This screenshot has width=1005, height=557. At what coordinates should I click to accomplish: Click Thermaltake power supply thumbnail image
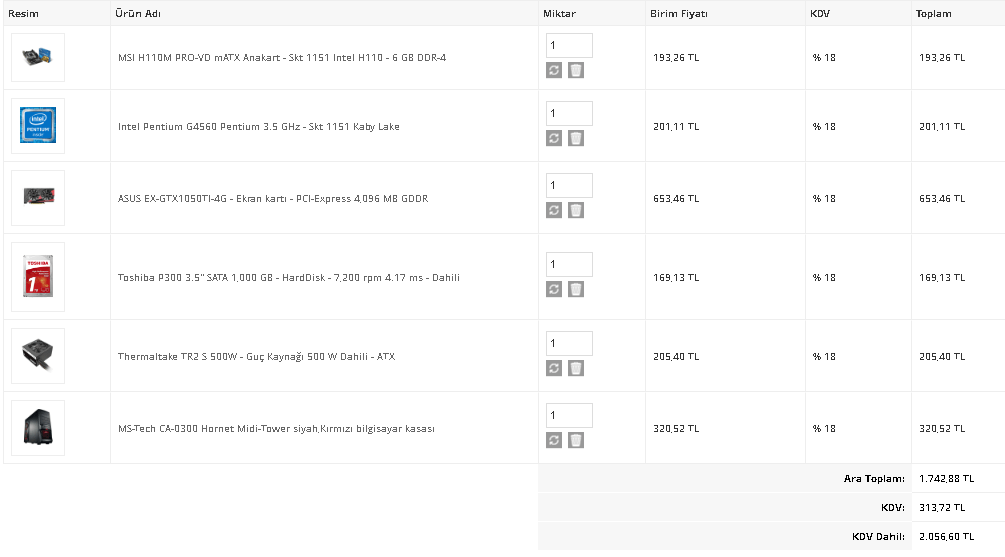tap(38, 356)
